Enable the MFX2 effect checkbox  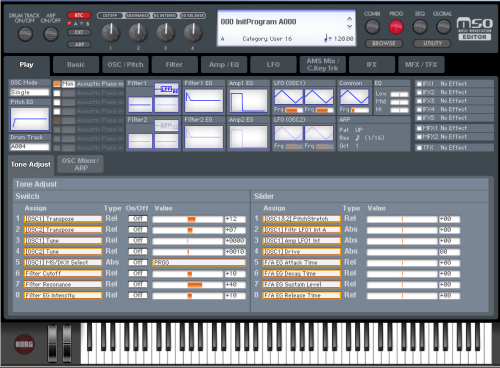click(420, 137)
